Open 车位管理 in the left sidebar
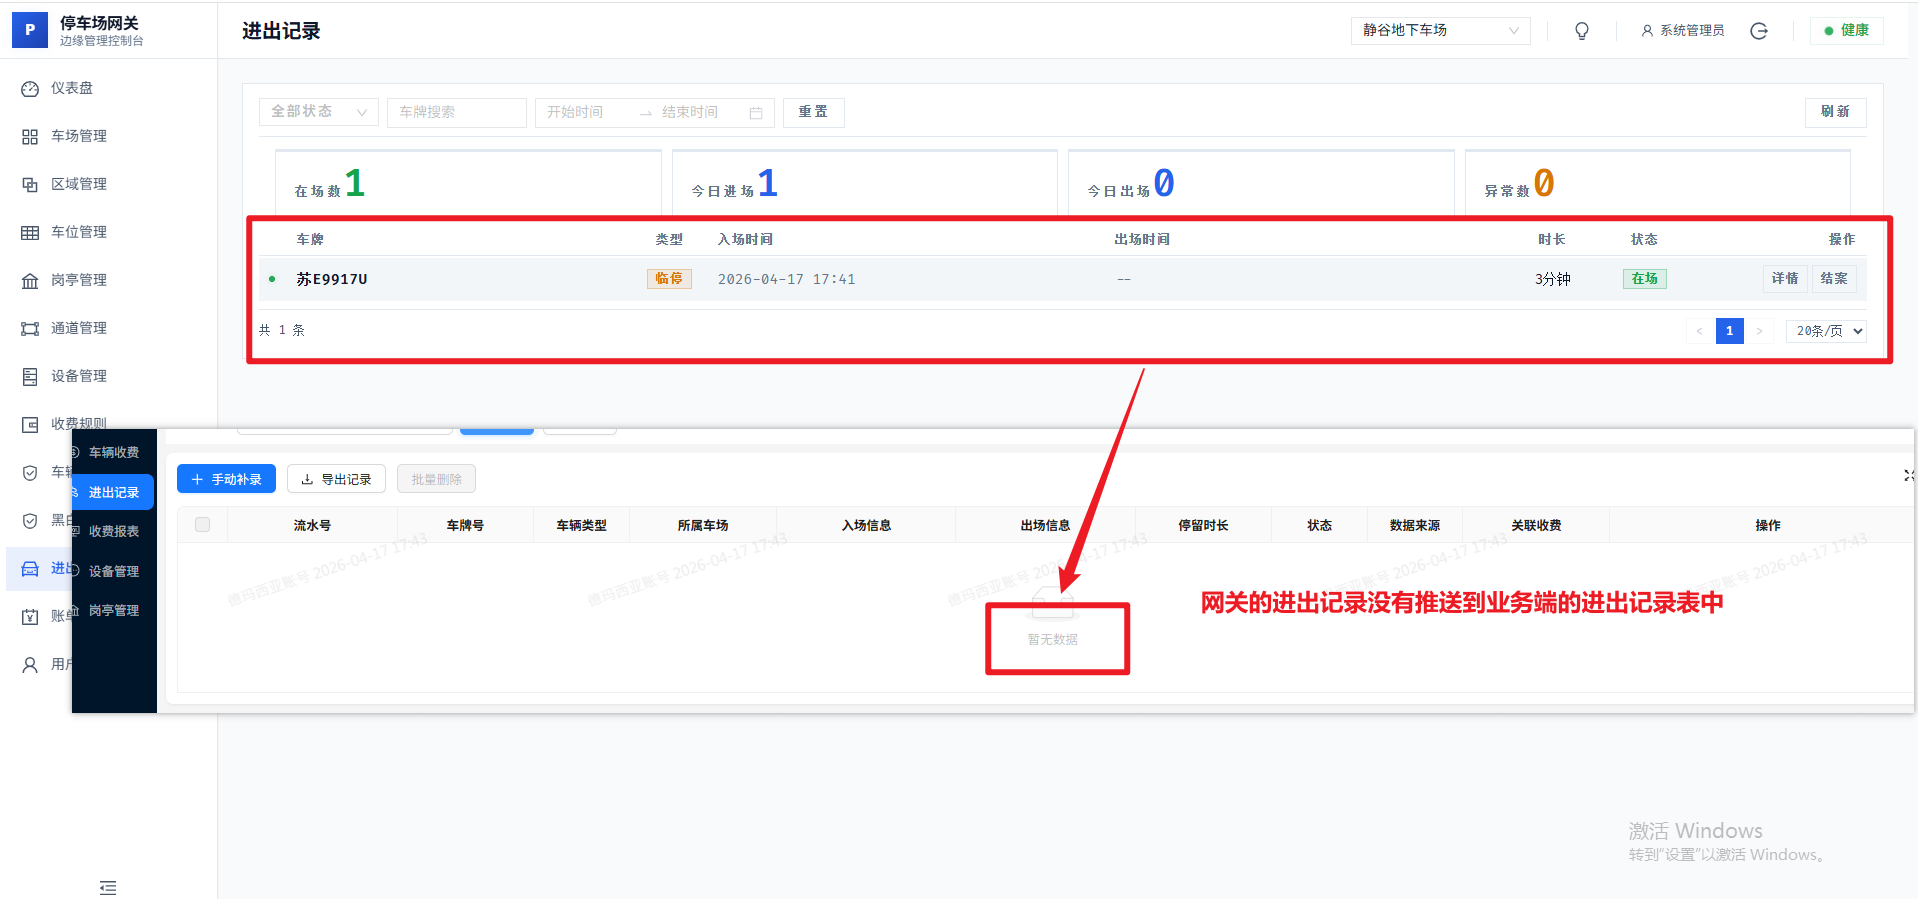 click(x=78, y=232)
